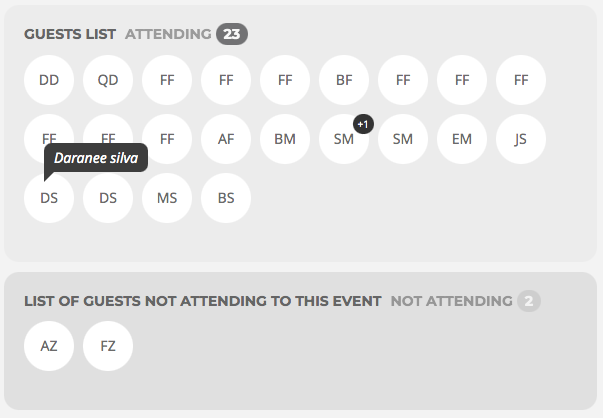603x418 pixels.
Task: Click the DD guest avatar
Action: pos(49,80)
